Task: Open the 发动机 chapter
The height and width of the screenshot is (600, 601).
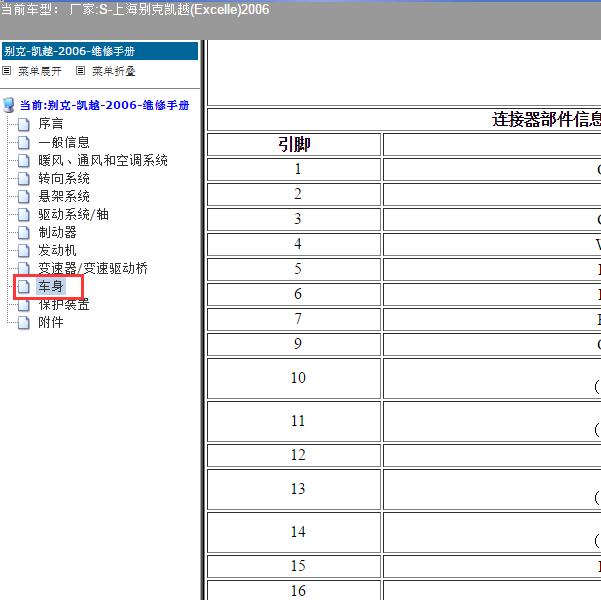Action: pos(57,250)
